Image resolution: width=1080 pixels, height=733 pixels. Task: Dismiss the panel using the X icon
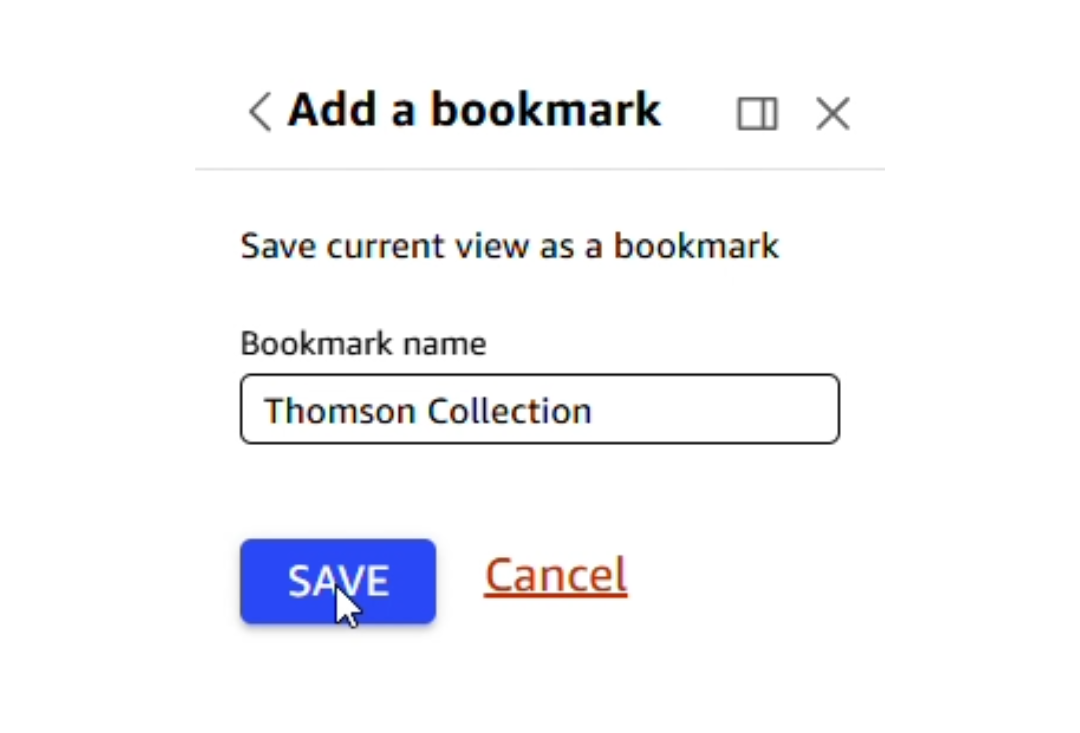tap(832, 114)
